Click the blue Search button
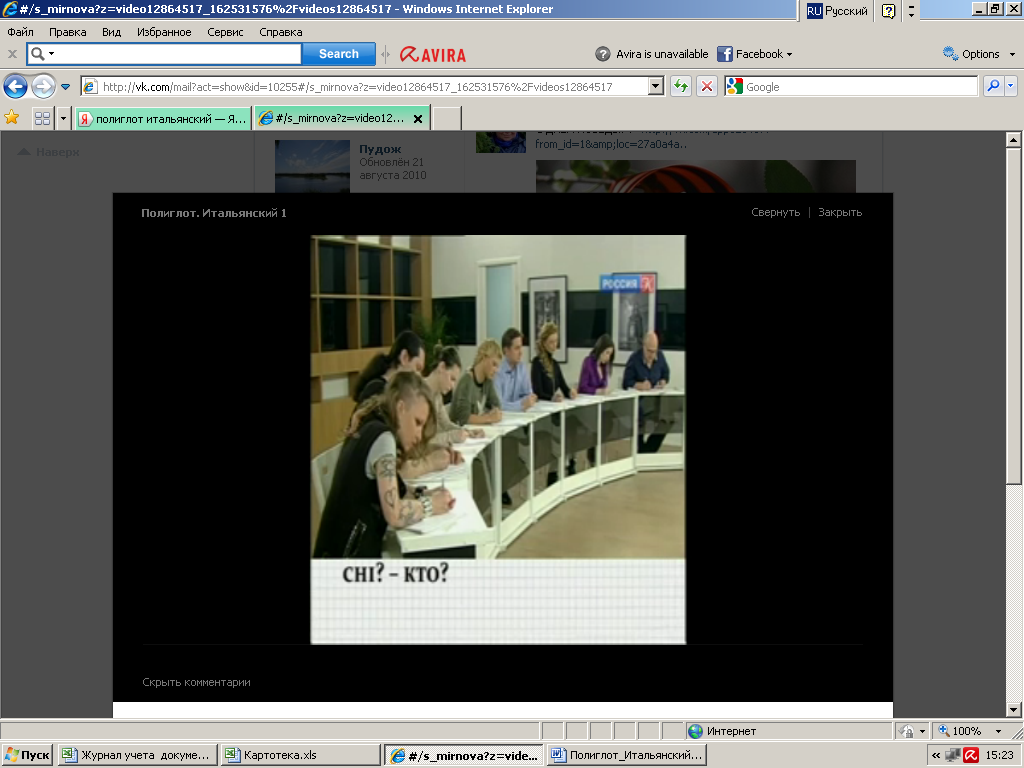 (x=338, y=54)
